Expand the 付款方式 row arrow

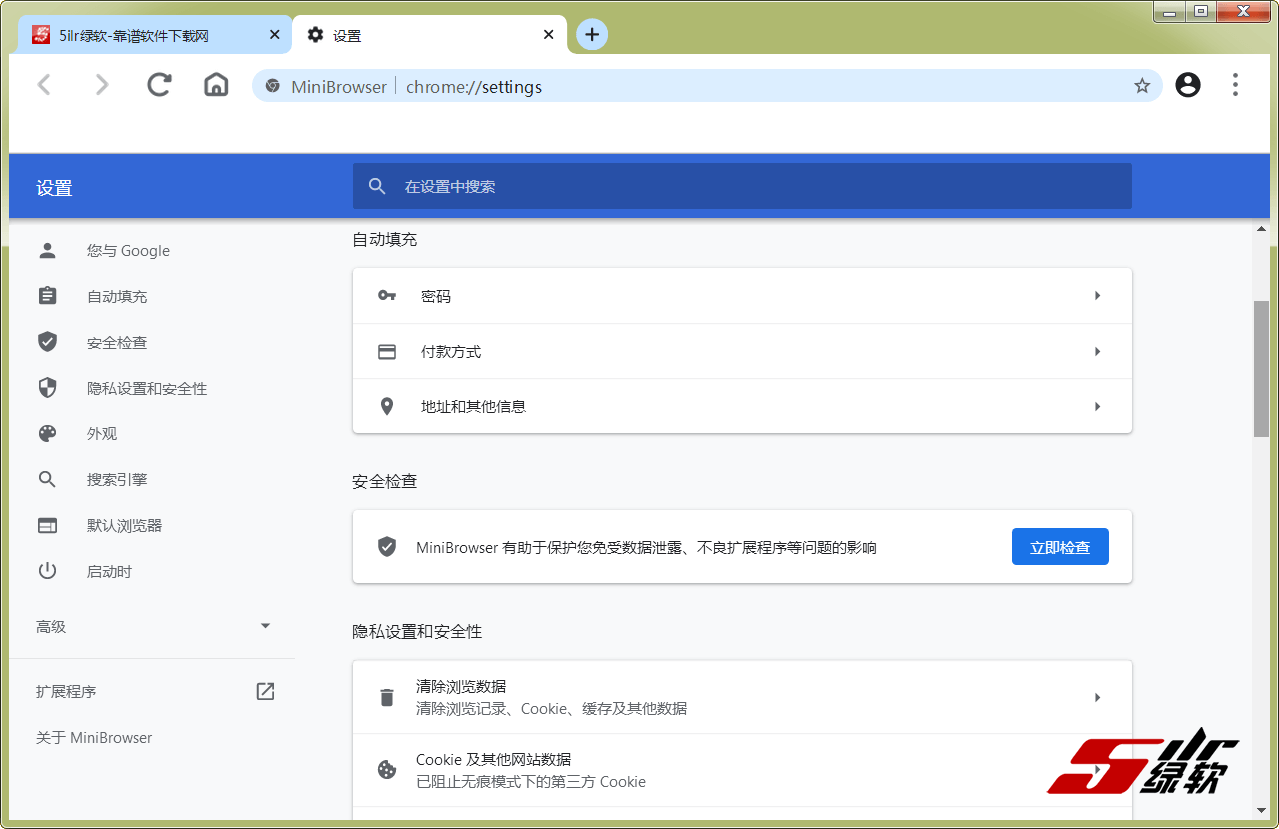(x=1097, y=352)
